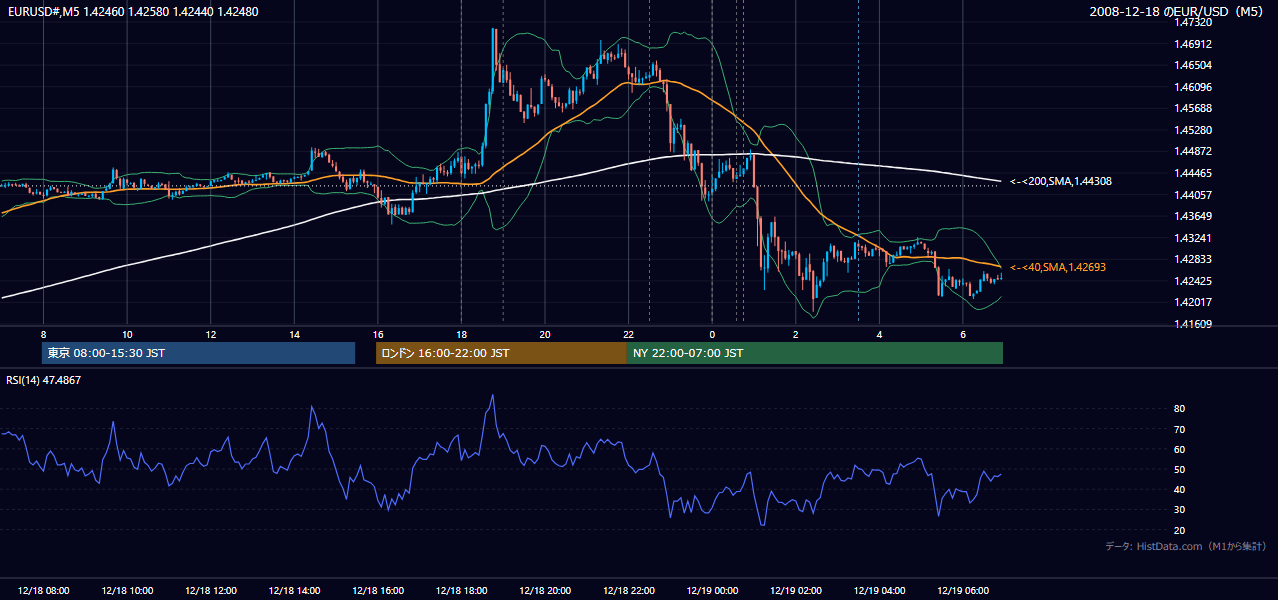Click the 200 SMA 1.44308 label
The width and height of the screenshot is (1278, 600).
1060,181
